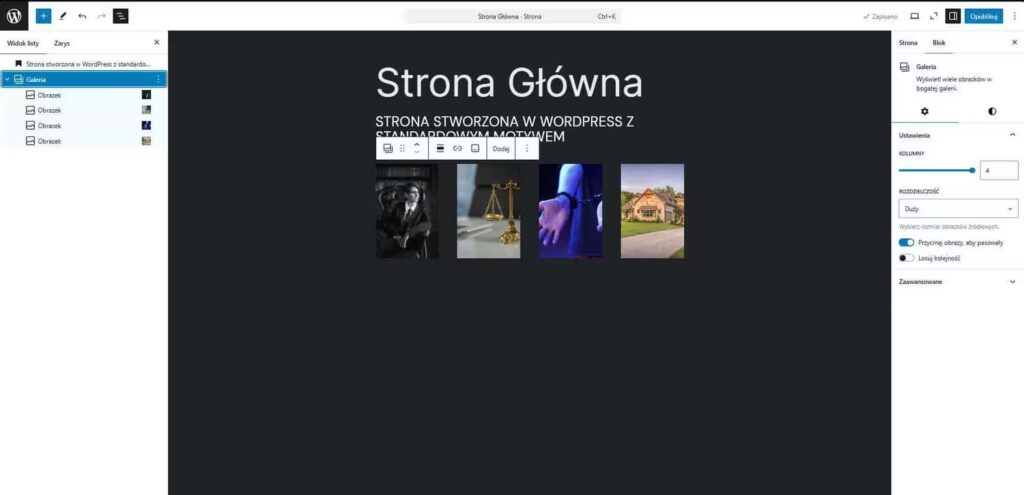Select the Galeria row in list view

[x=84, y=79]
